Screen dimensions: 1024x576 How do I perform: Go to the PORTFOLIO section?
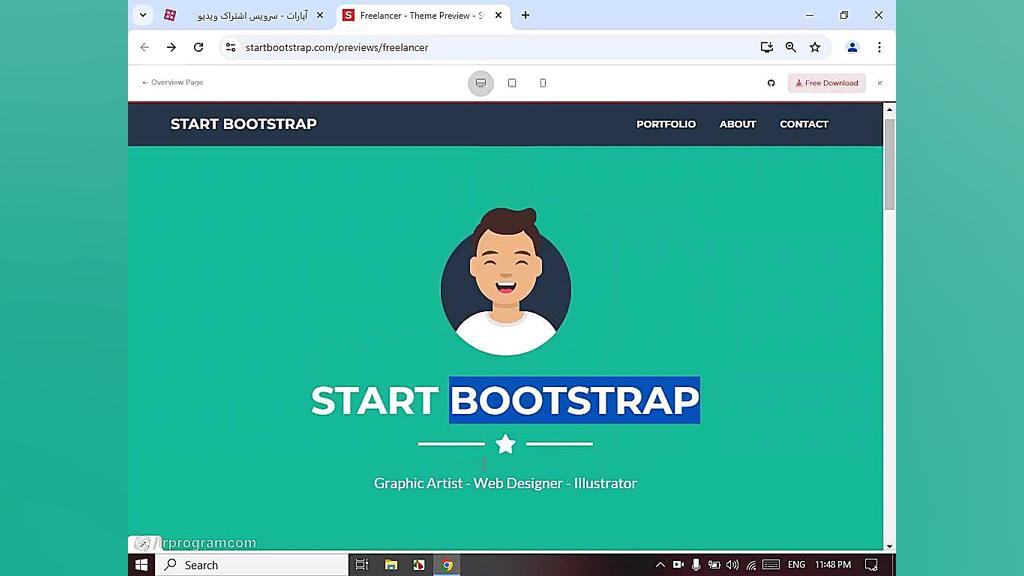tap(666, 124)
